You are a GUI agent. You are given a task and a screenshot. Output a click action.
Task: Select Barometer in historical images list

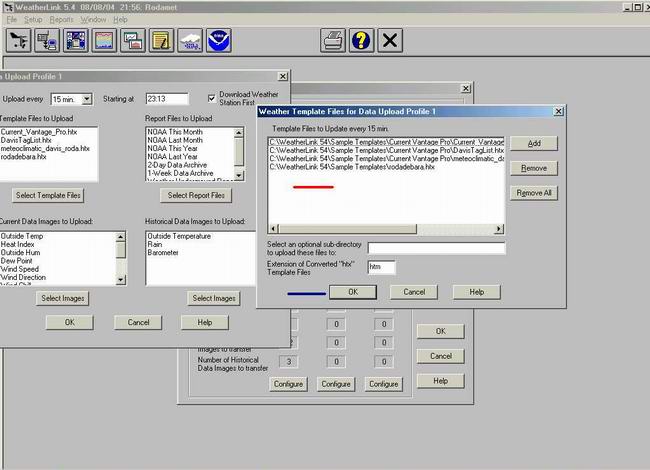(x=163, y=253)
